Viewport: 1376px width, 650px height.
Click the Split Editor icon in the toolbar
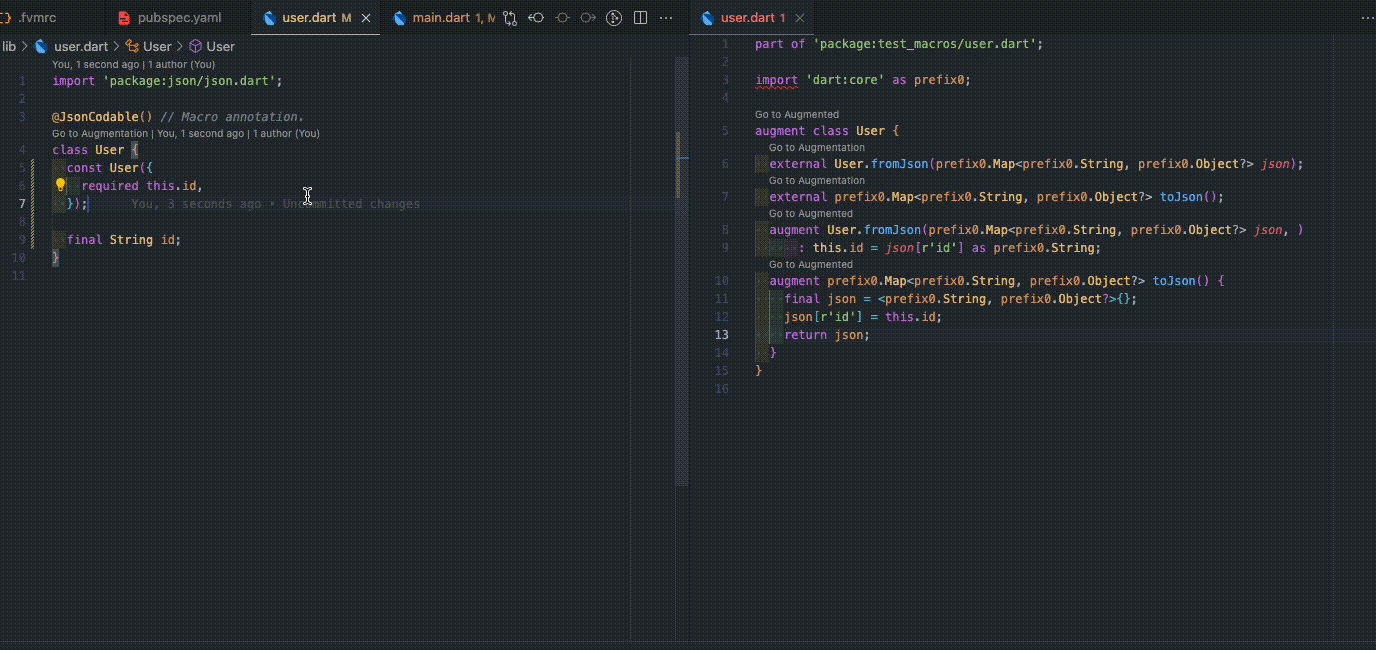[x=640, y=17]
